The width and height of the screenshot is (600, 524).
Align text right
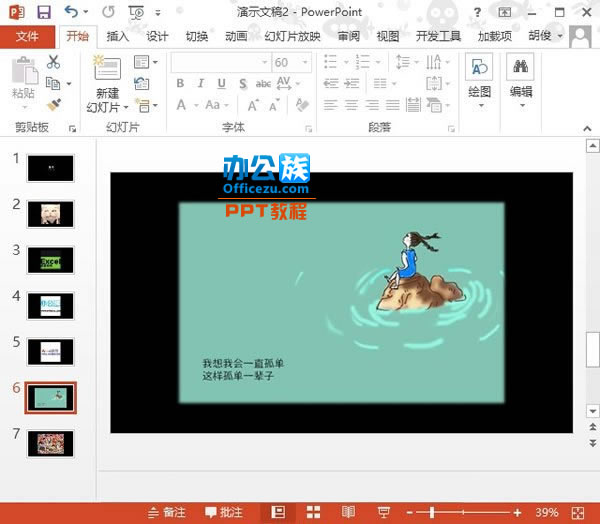372,104
